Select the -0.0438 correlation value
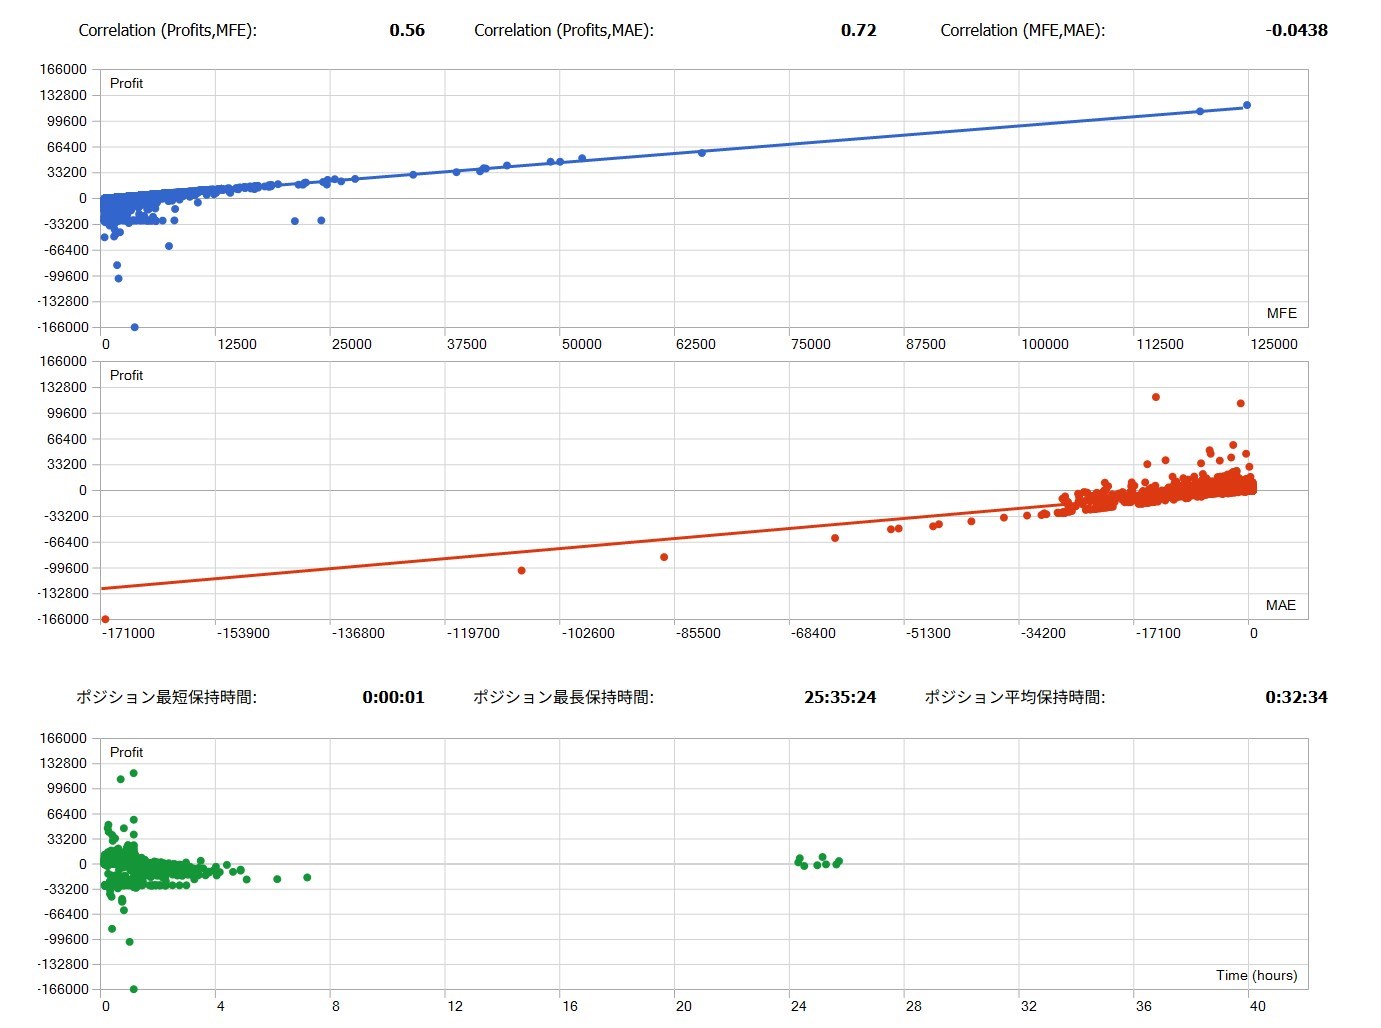This screenshot has width=1381, height=1028. pyautogui.click(x=1296, y=30)
